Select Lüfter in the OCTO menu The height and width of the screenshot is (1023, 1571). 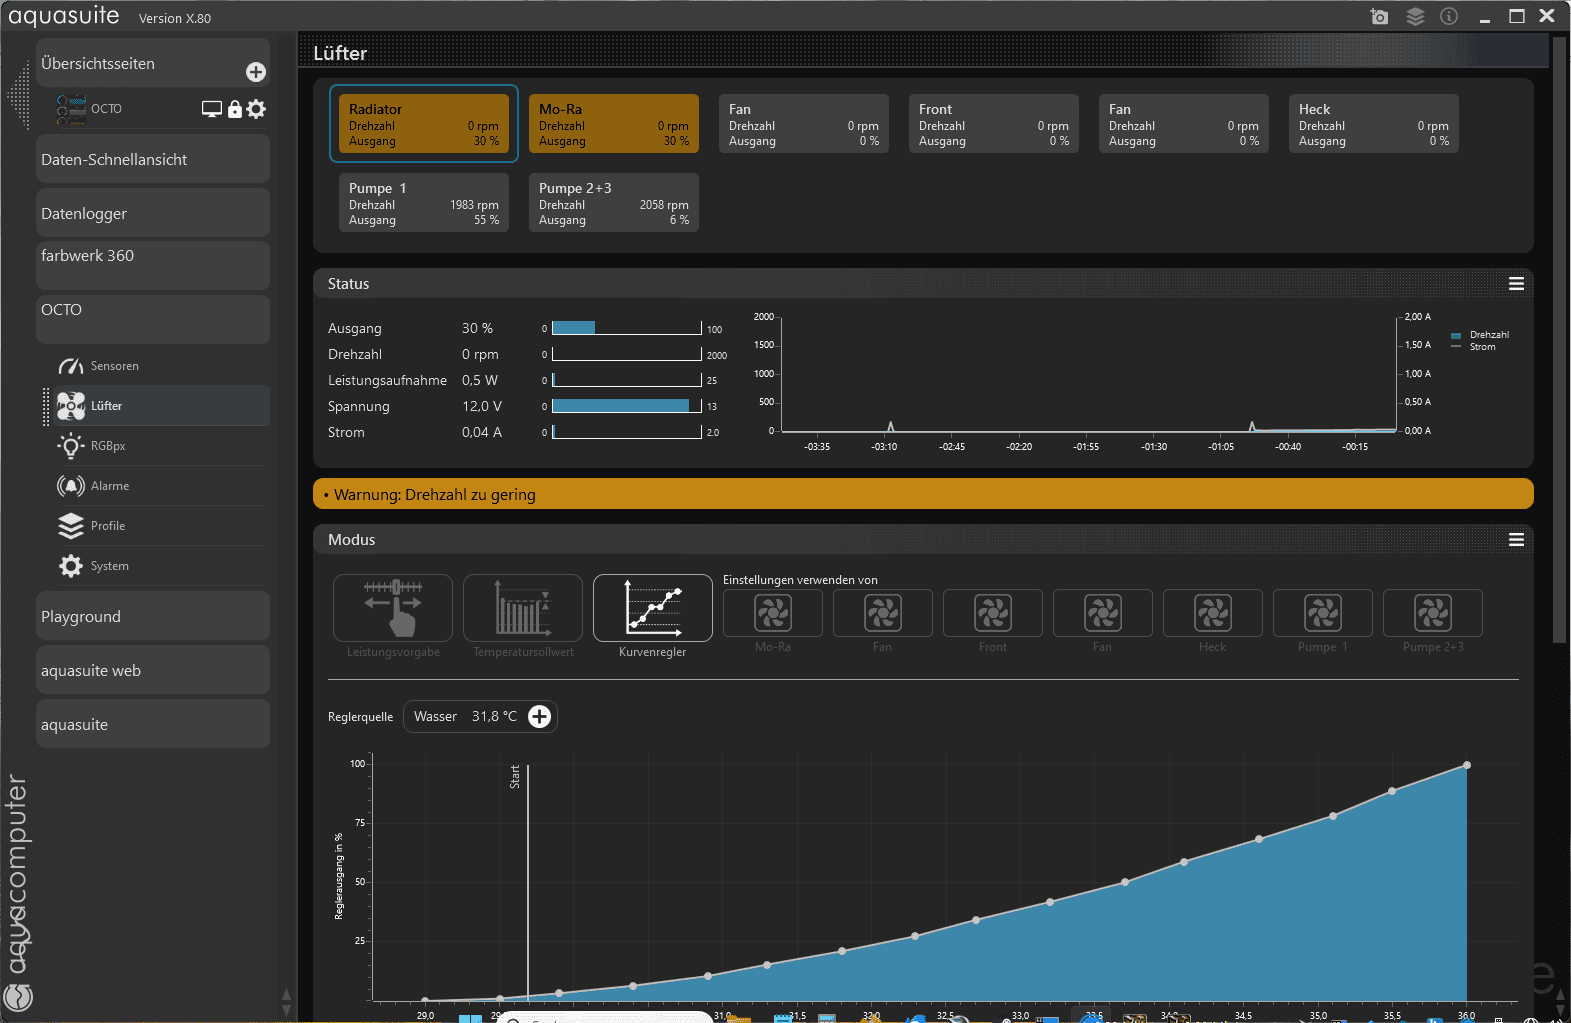click(160, 406)
